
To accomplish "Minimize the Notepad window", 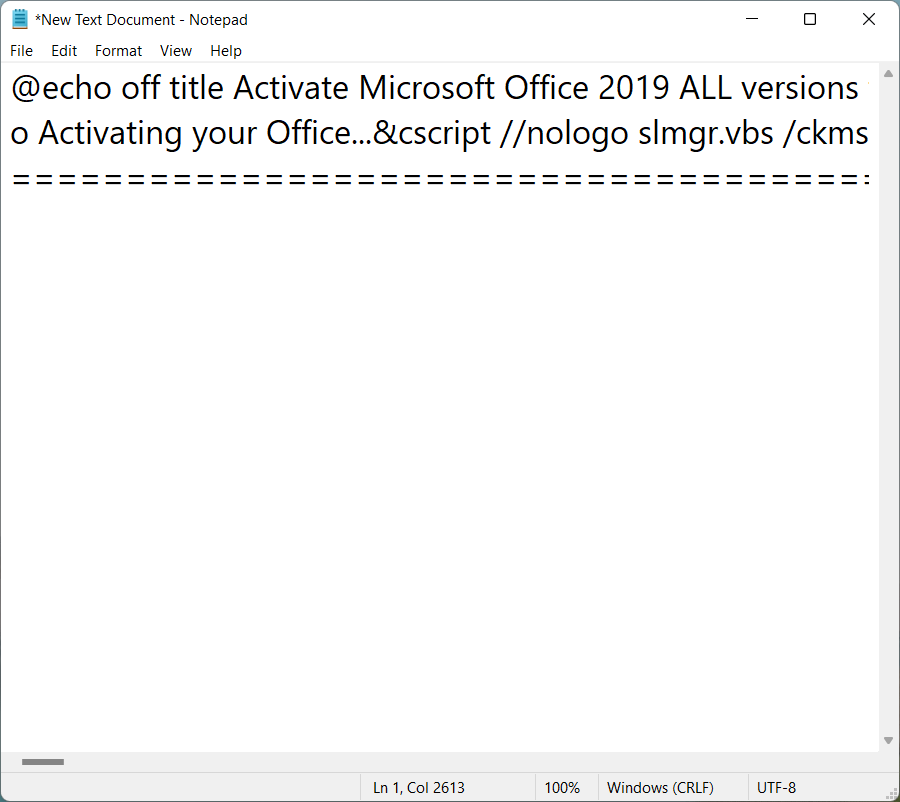I will (752, 20).
